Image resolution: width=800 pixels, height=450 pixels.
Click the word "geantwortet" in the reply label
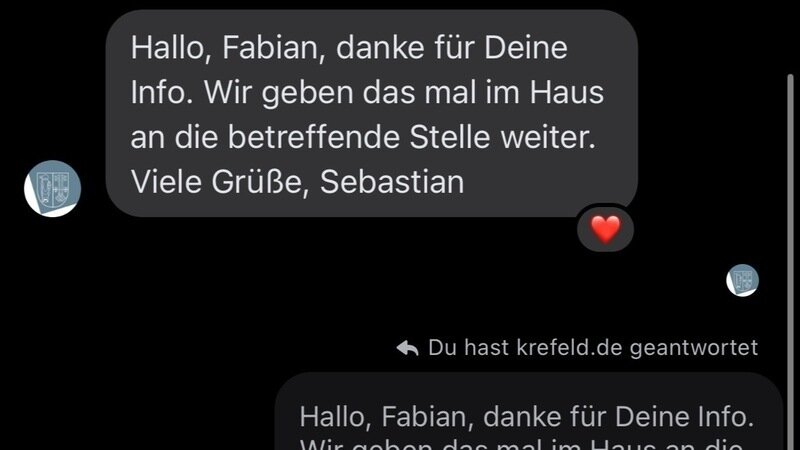click(x=694, y=348)
